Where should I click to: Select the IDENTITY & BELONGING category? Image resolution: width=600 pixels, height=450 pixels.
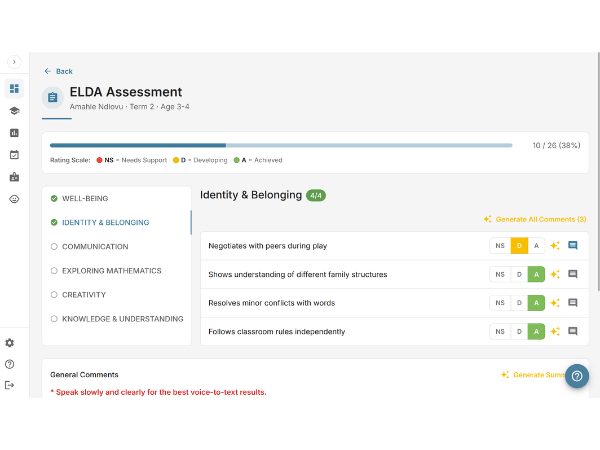point(117,223)
